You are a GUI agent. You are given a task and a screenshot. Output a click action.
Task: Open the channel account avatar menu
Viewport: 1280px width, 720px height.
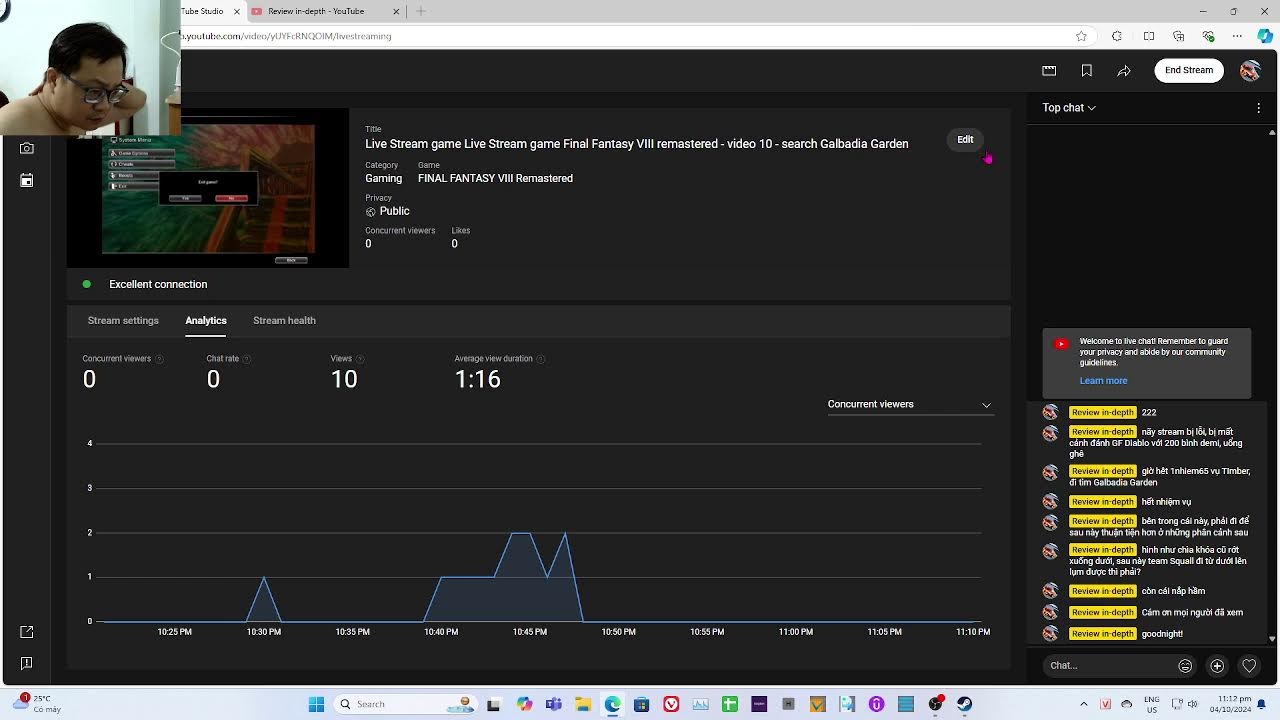(1250, 70)
